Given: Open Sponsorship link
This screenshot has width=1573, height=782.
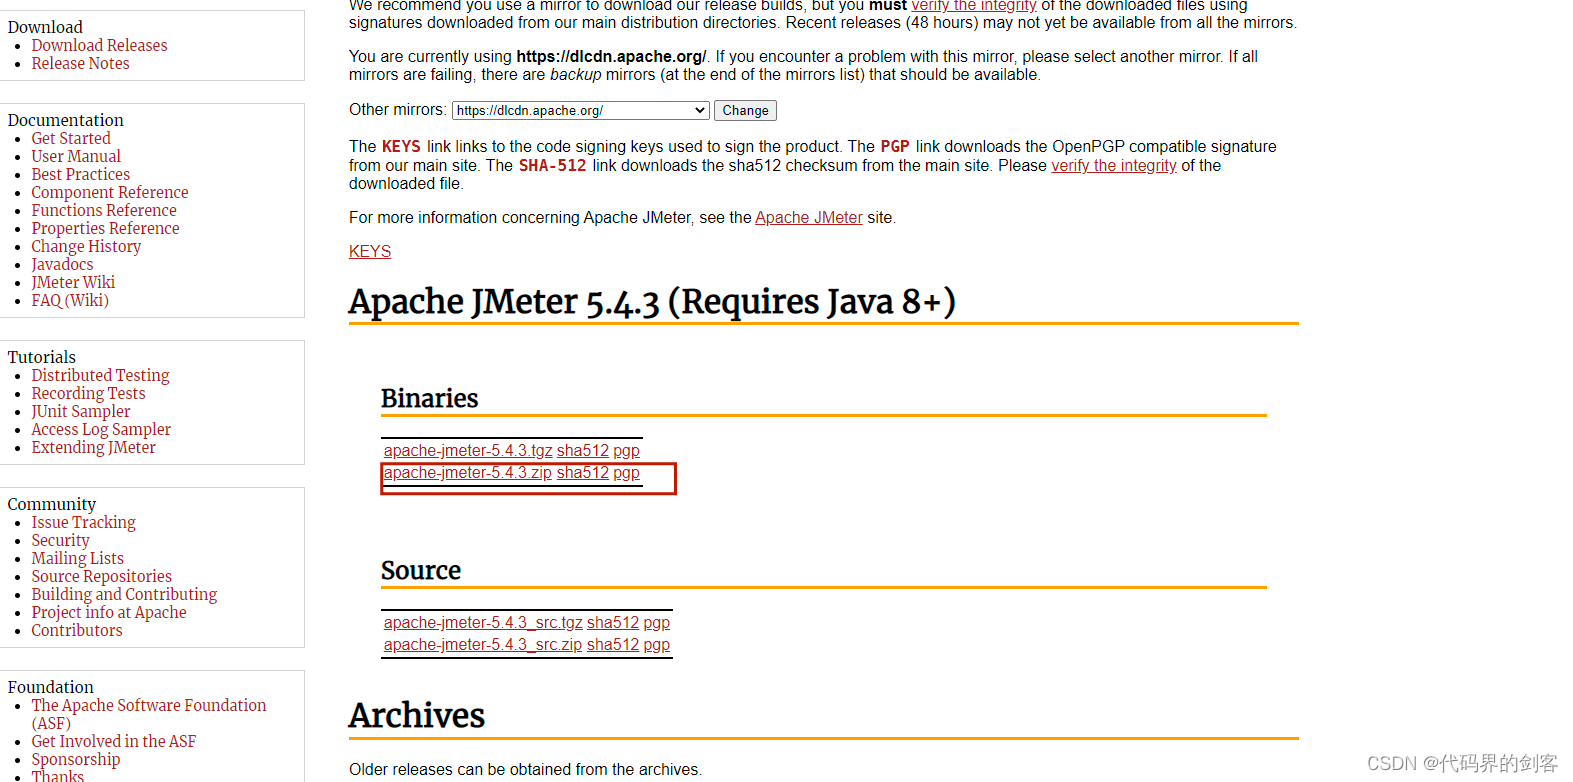Looking at the screenshot, I should click(x=75, y=759).
